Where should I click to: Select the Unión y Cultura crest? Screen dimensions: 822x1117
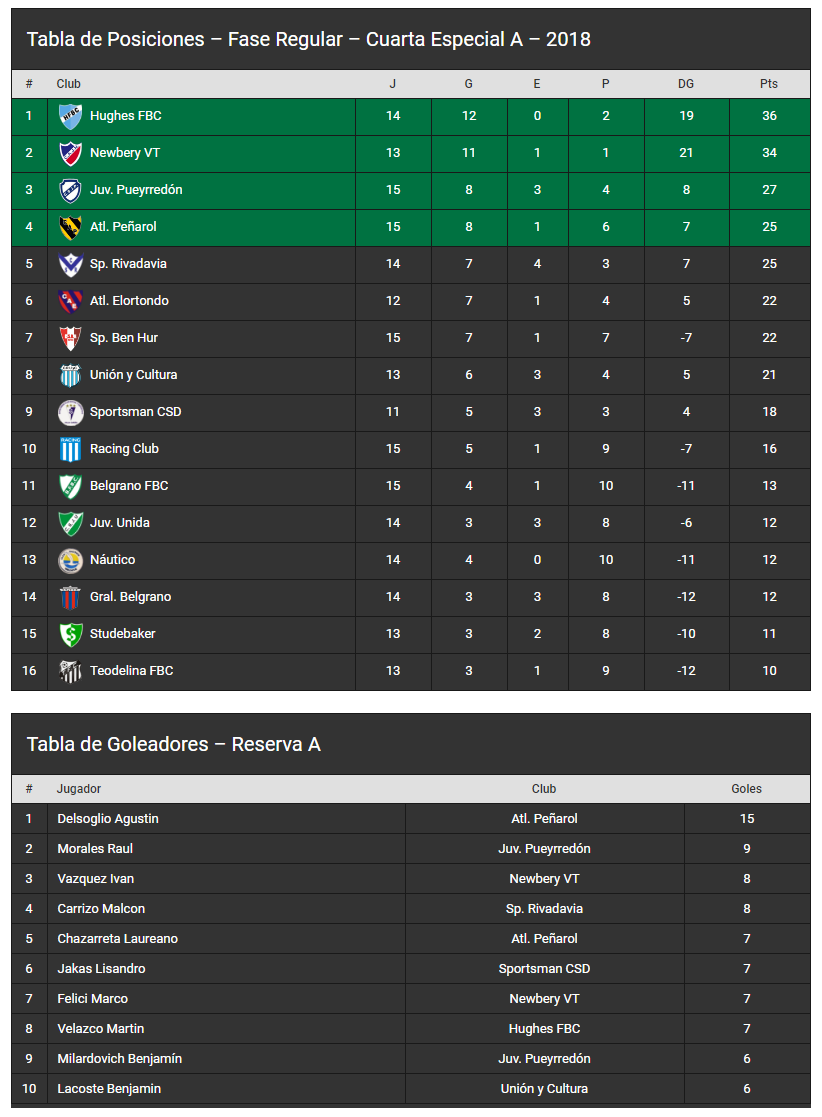pyautogui.click(x=70, y=375)
